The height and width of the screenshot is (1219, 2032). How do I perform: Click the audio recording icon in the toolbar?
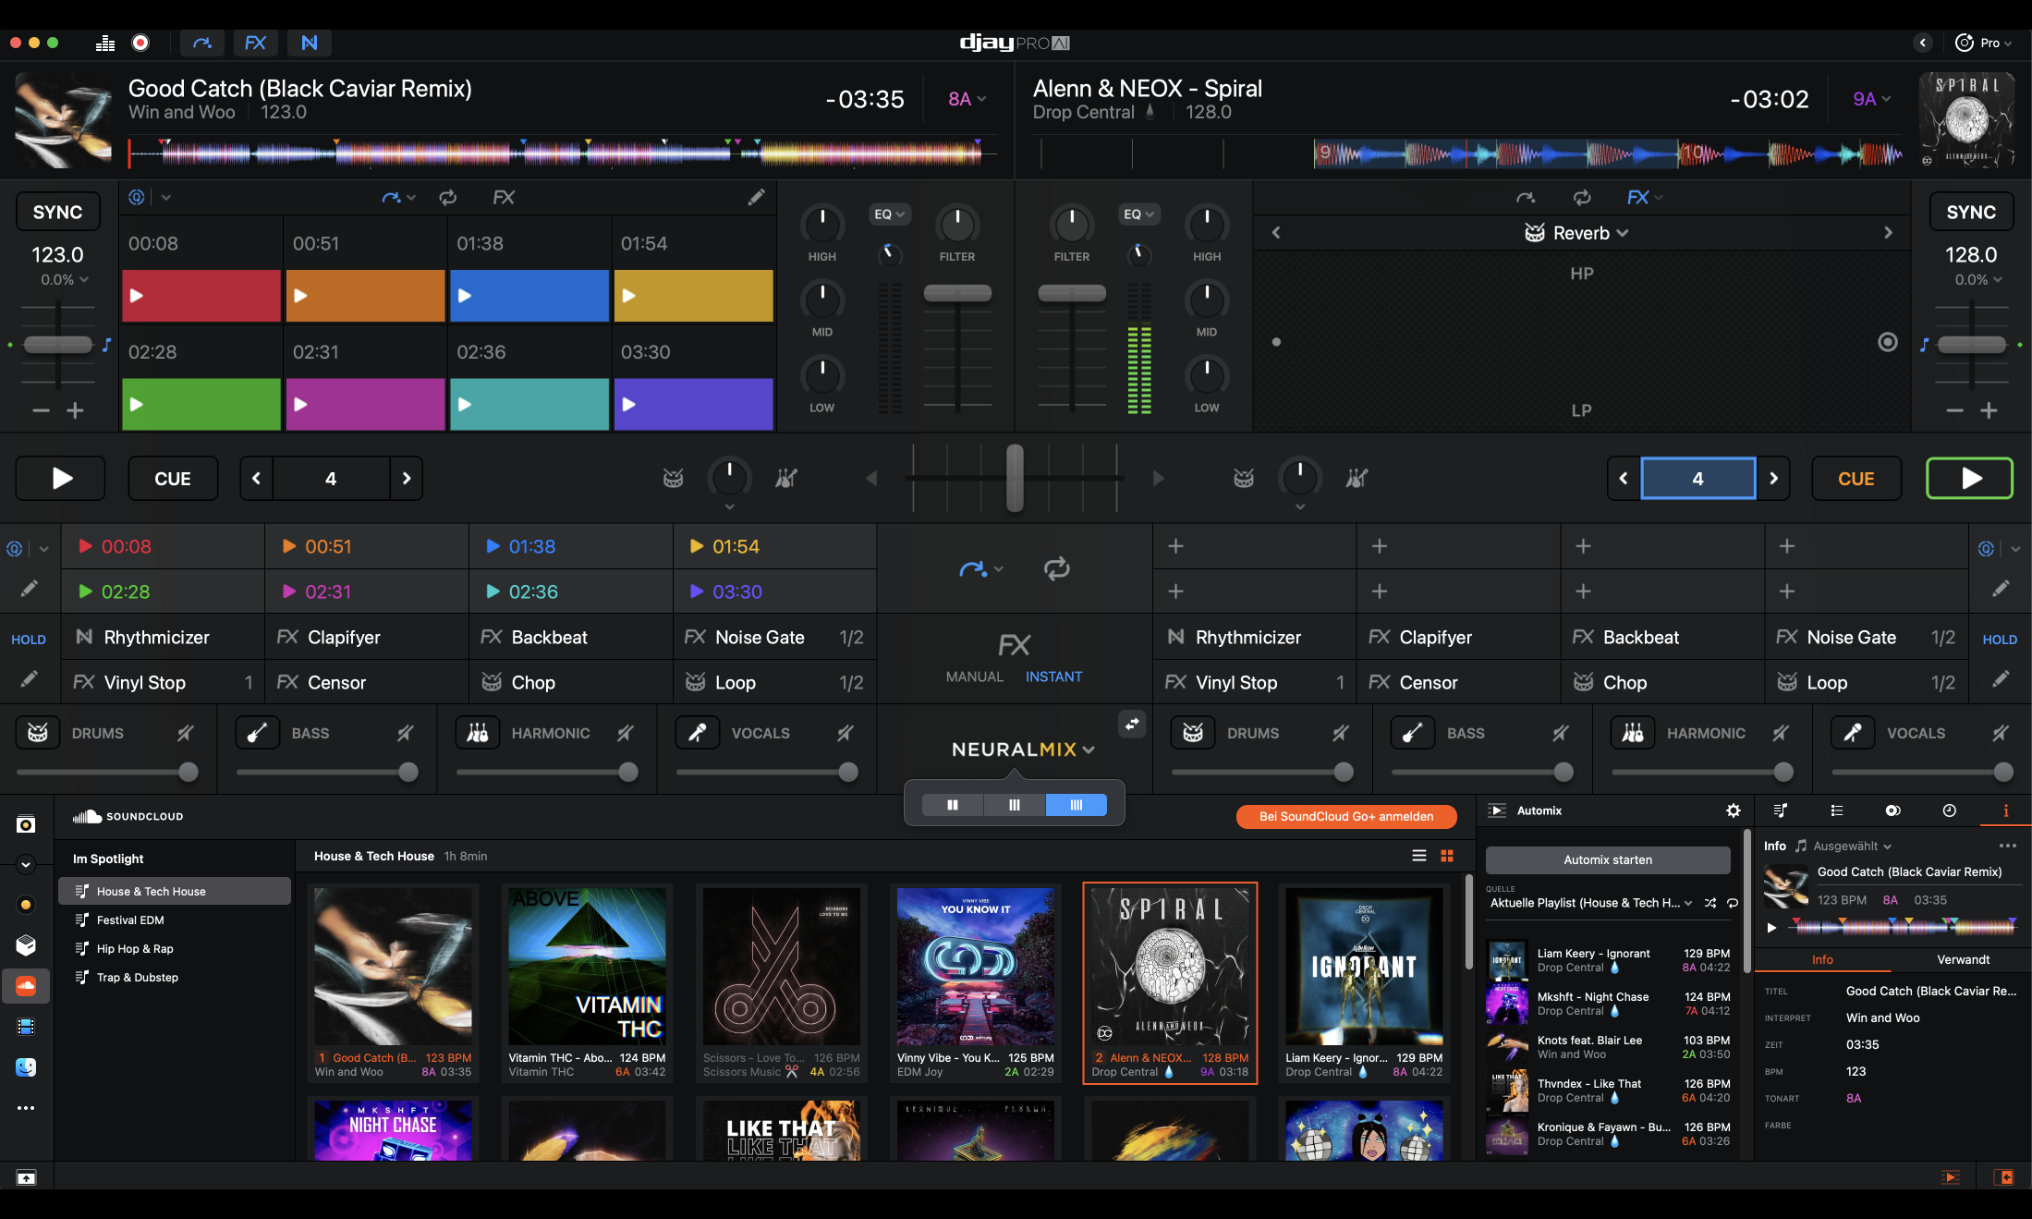click(140, 42)
